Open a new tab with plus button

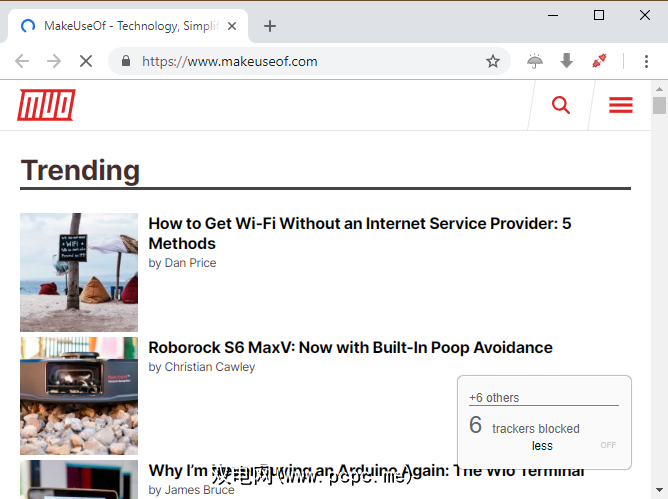click(270, 26)
